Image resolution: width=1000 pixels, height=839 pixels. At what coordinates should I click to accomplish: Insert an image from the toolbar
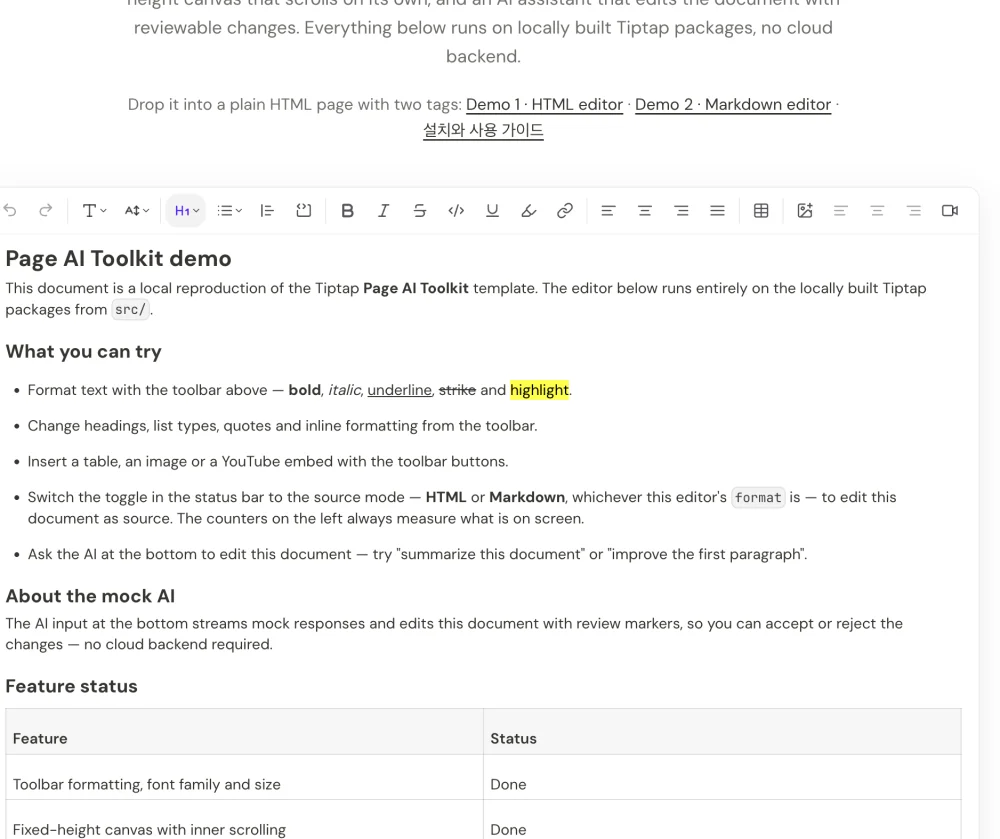coord(805,210)
